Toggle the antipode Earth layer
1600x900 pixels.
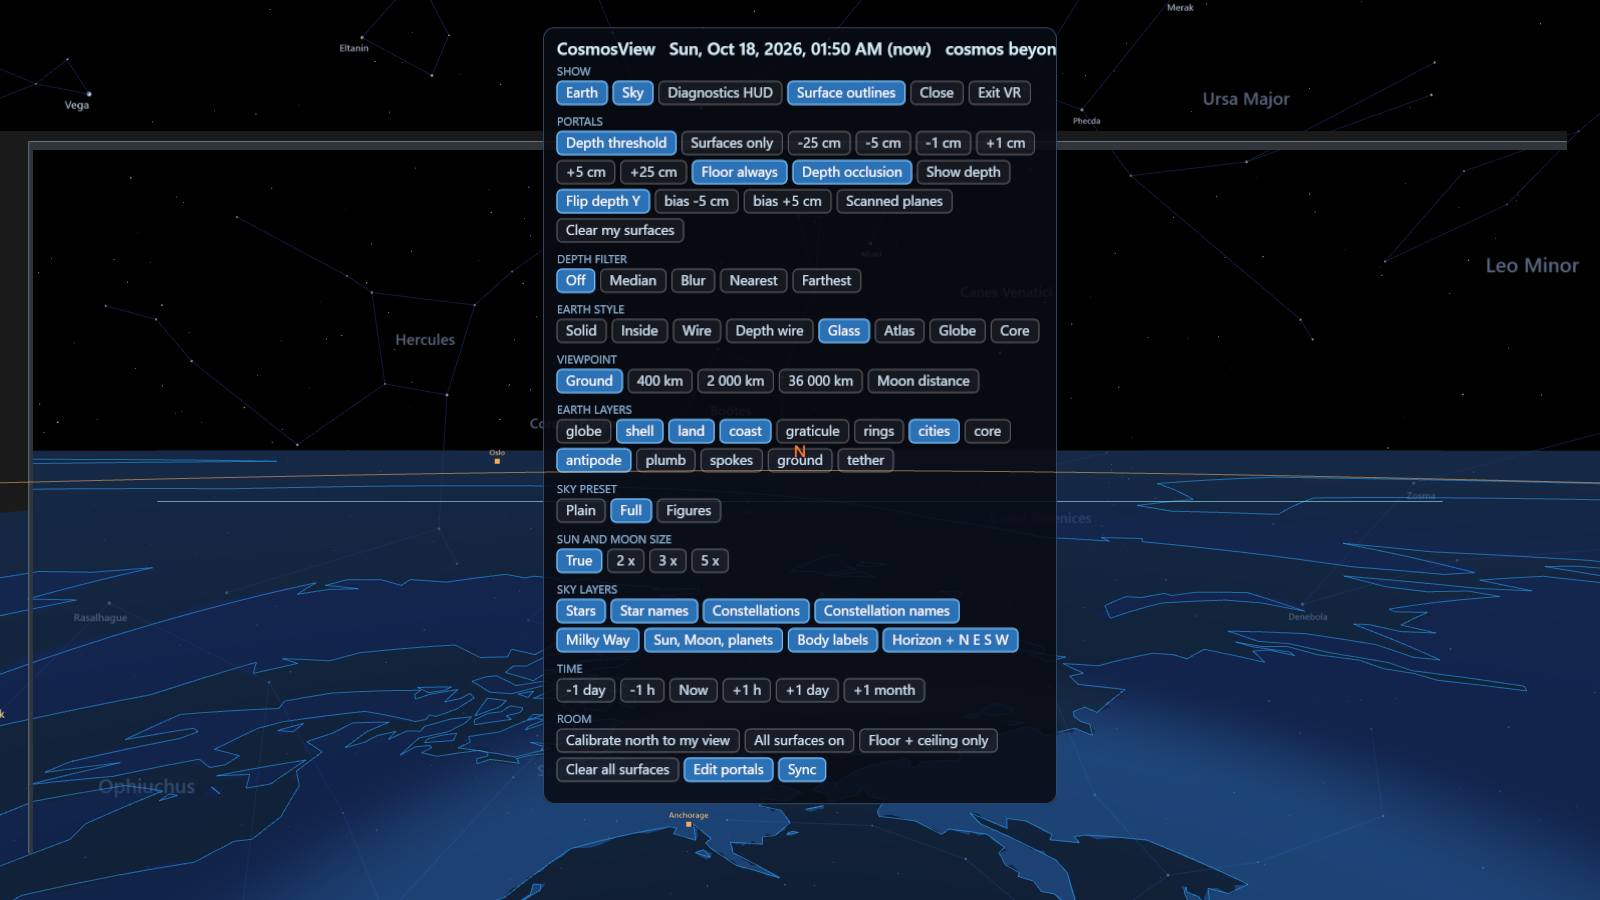coord(594,460)
